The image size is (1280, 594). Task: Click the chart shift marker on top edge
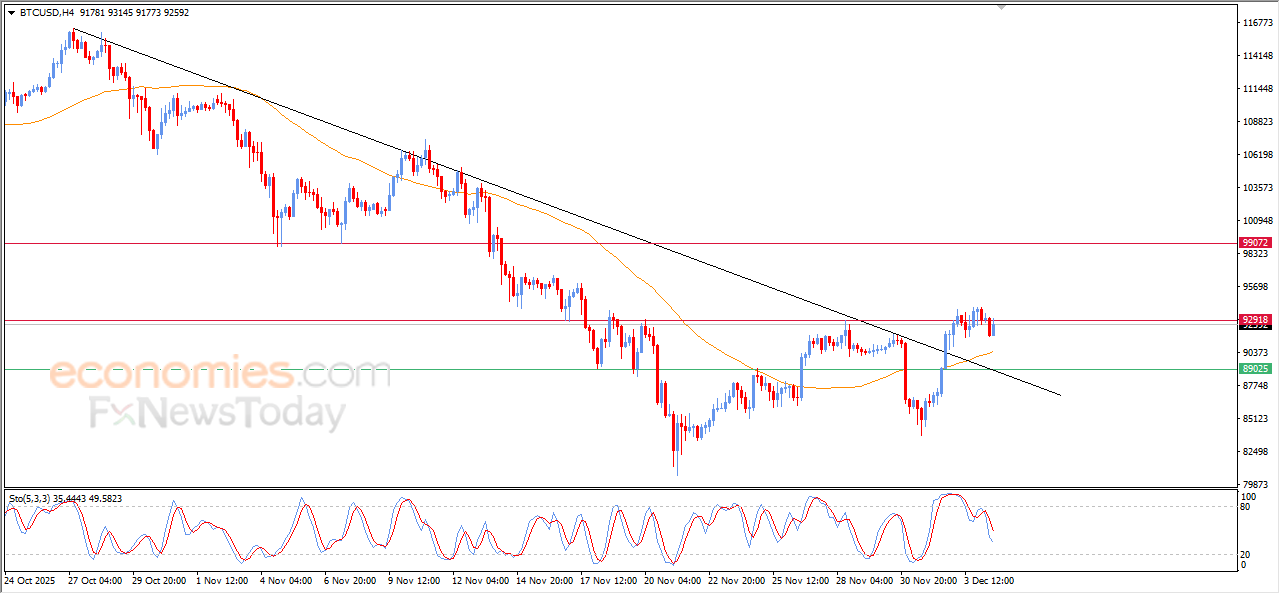click(x=1002, y=7)
